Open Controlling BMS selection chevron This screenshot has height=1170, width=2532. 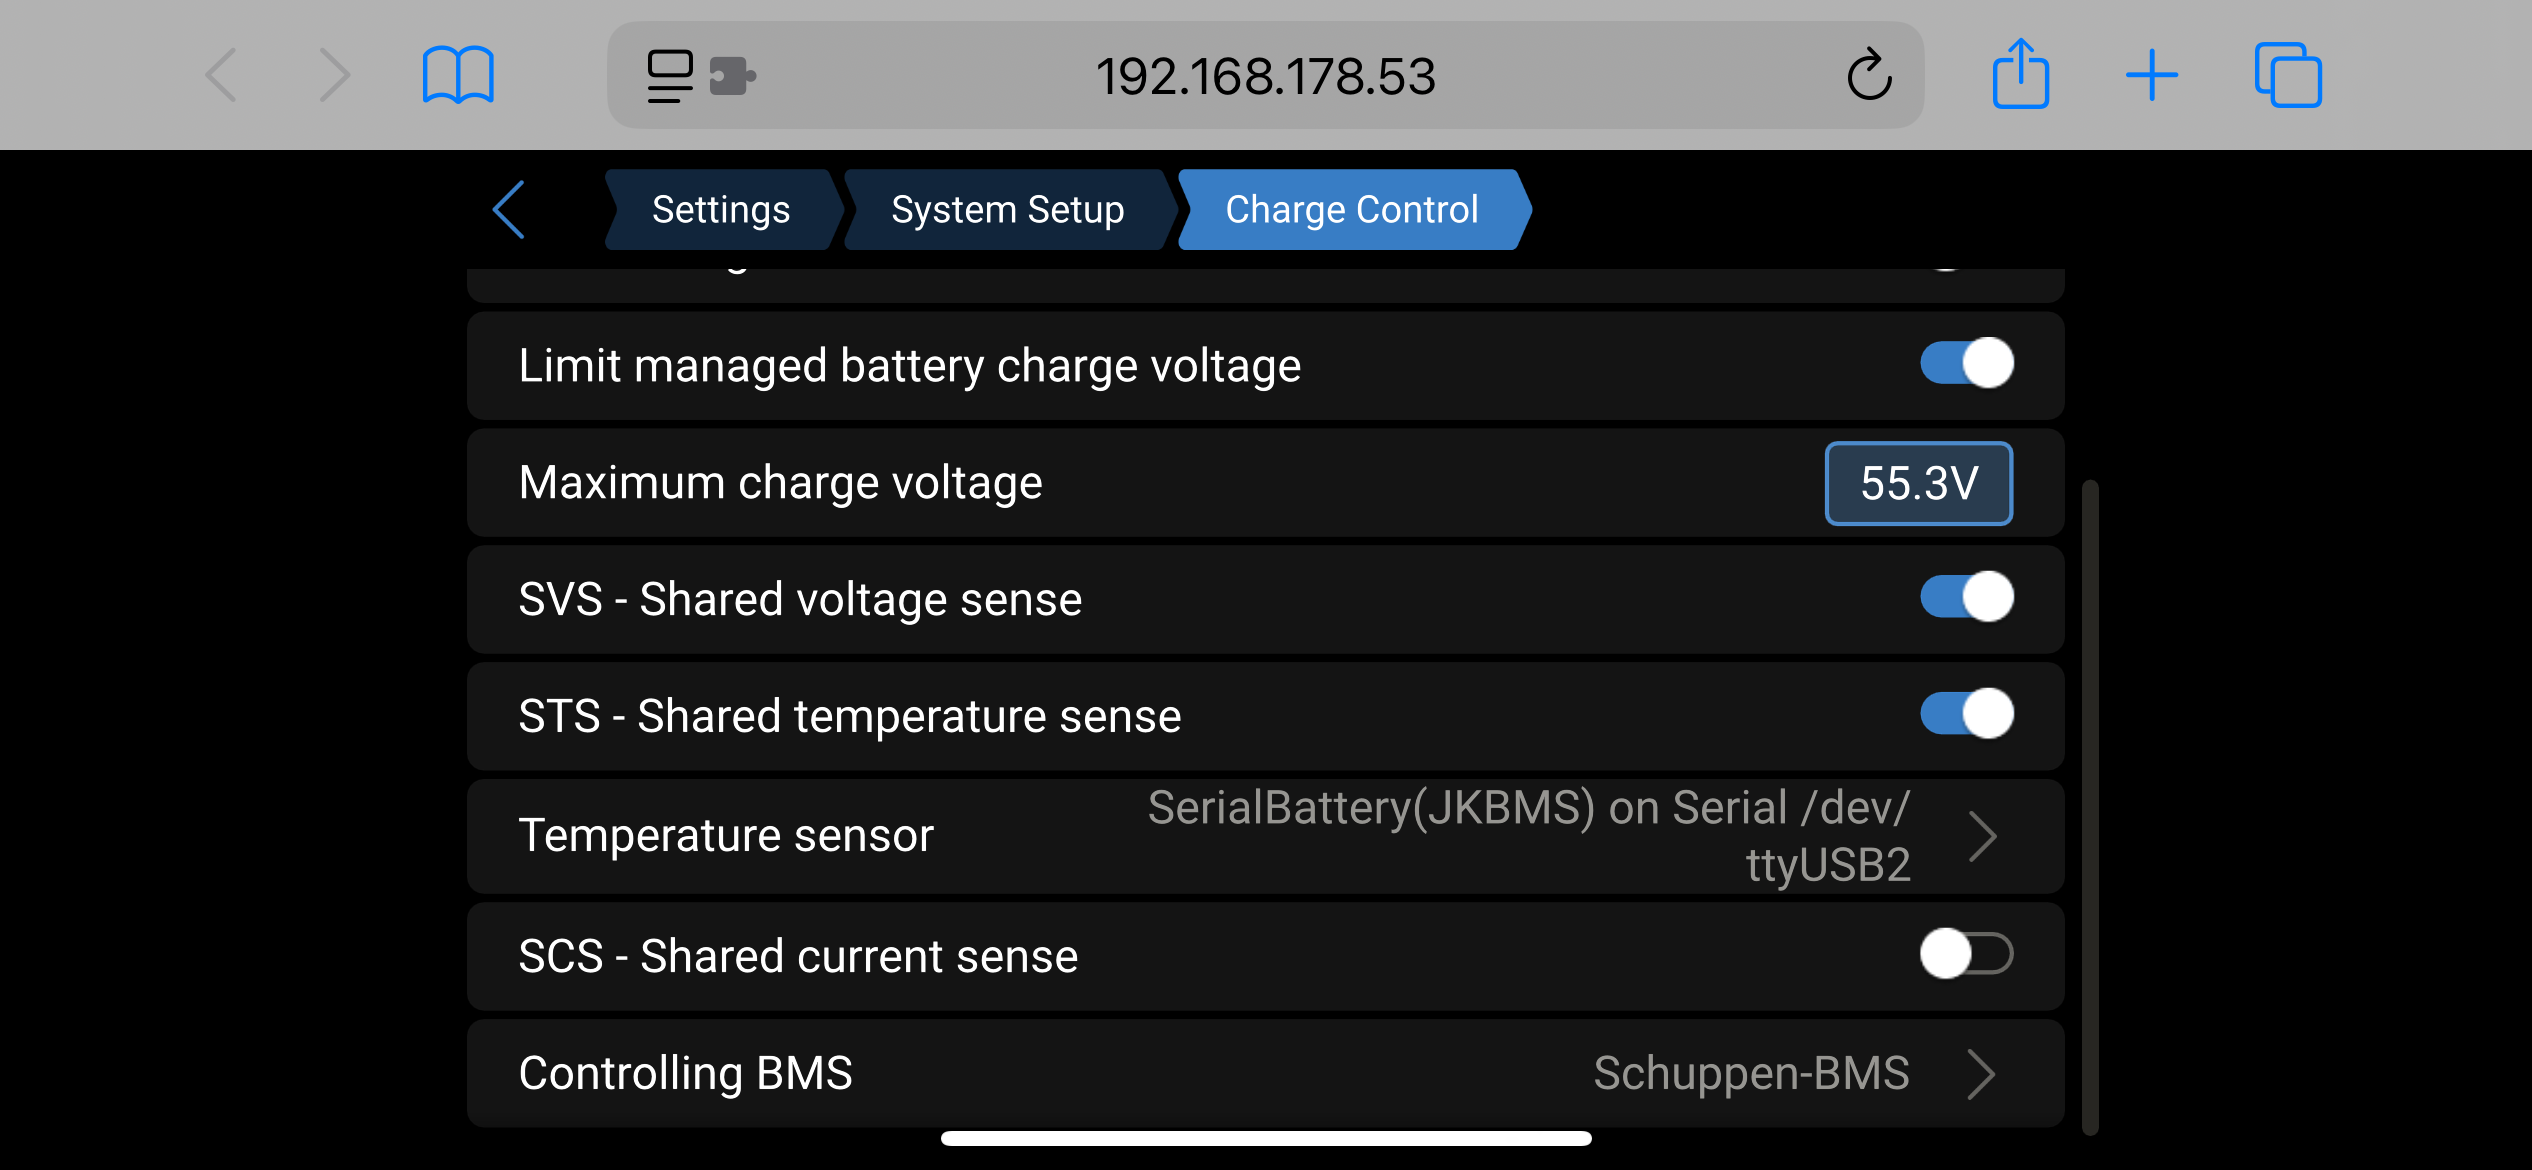pos(1982,1074)
